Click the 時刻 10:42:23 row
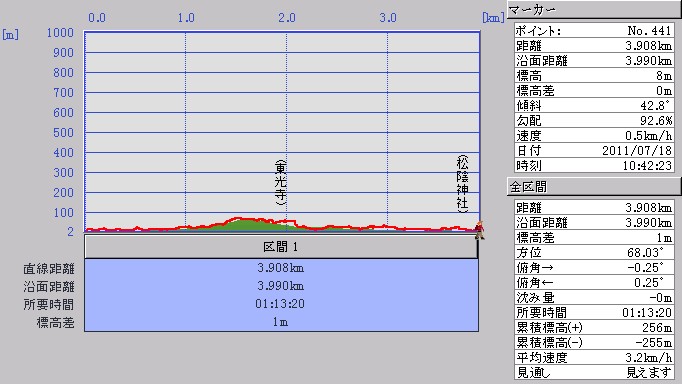Viewport: 682px width, 384px height. pos(594,165)
